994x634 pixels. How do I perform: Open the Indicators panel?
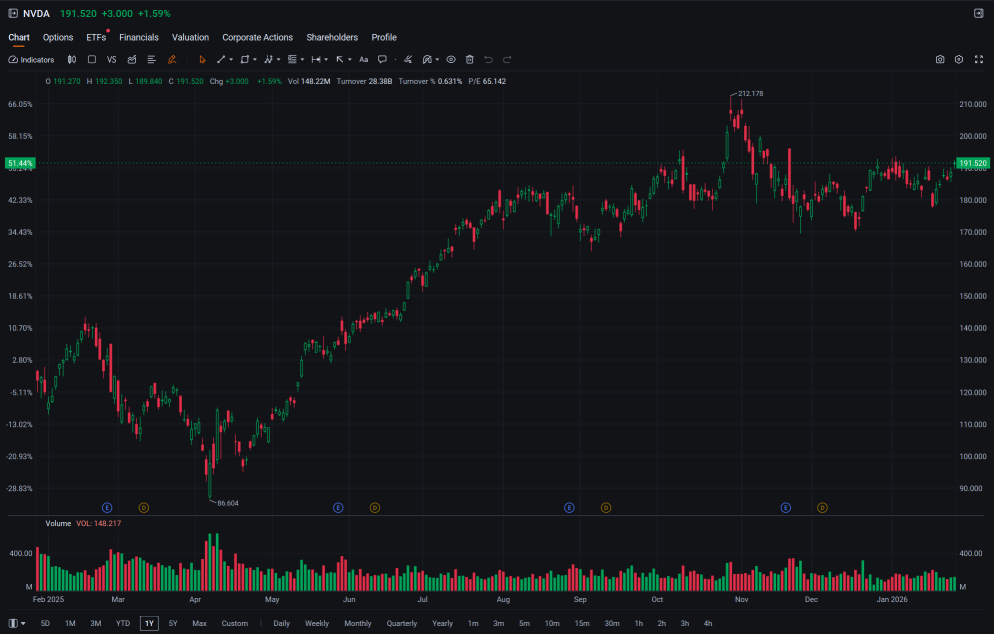pos(31,60)
